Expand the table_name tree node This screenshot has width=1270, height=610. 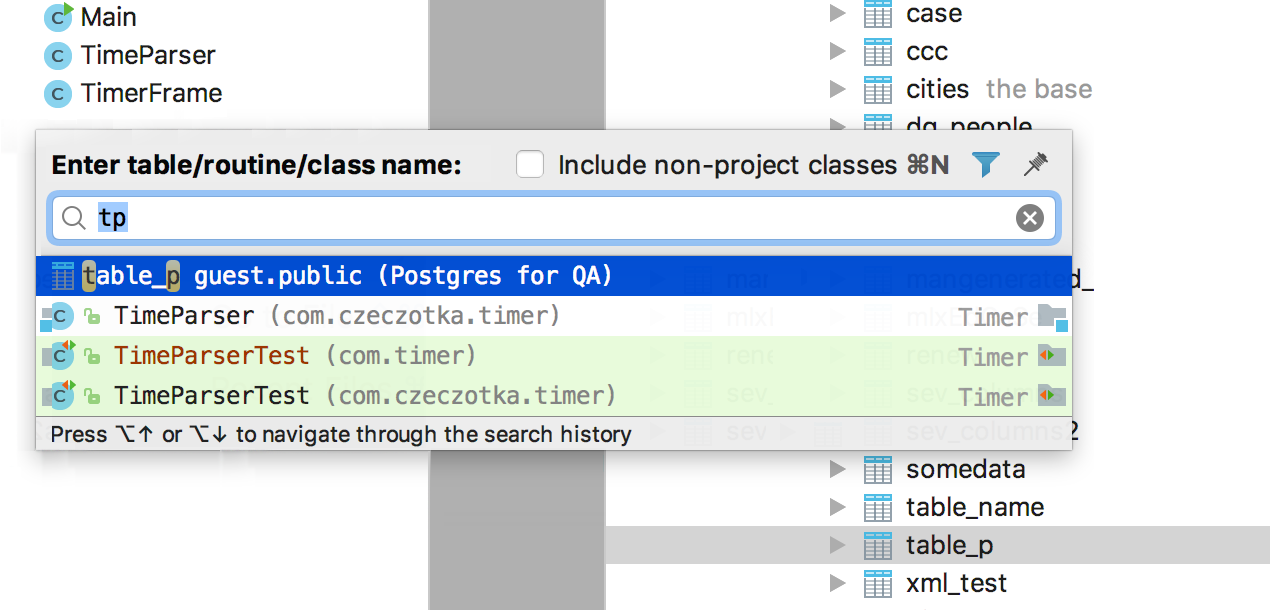pyautogui.click(x=838, y=507)
